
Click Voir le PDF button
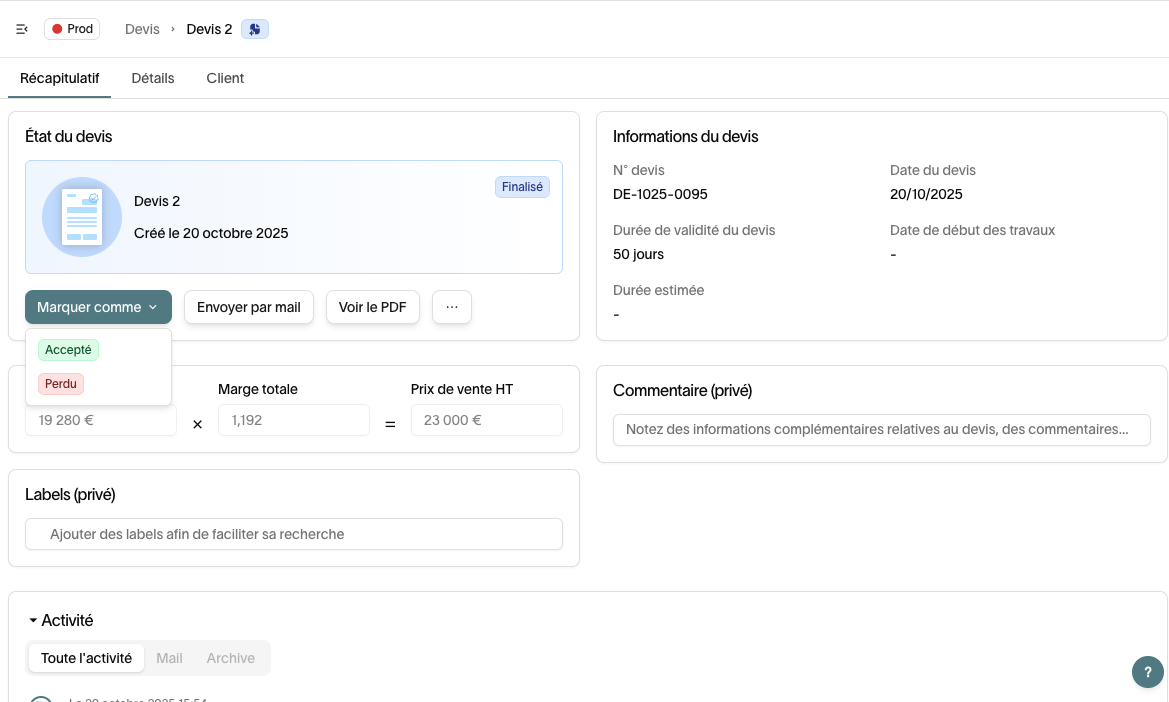click(x=372, y=307)
